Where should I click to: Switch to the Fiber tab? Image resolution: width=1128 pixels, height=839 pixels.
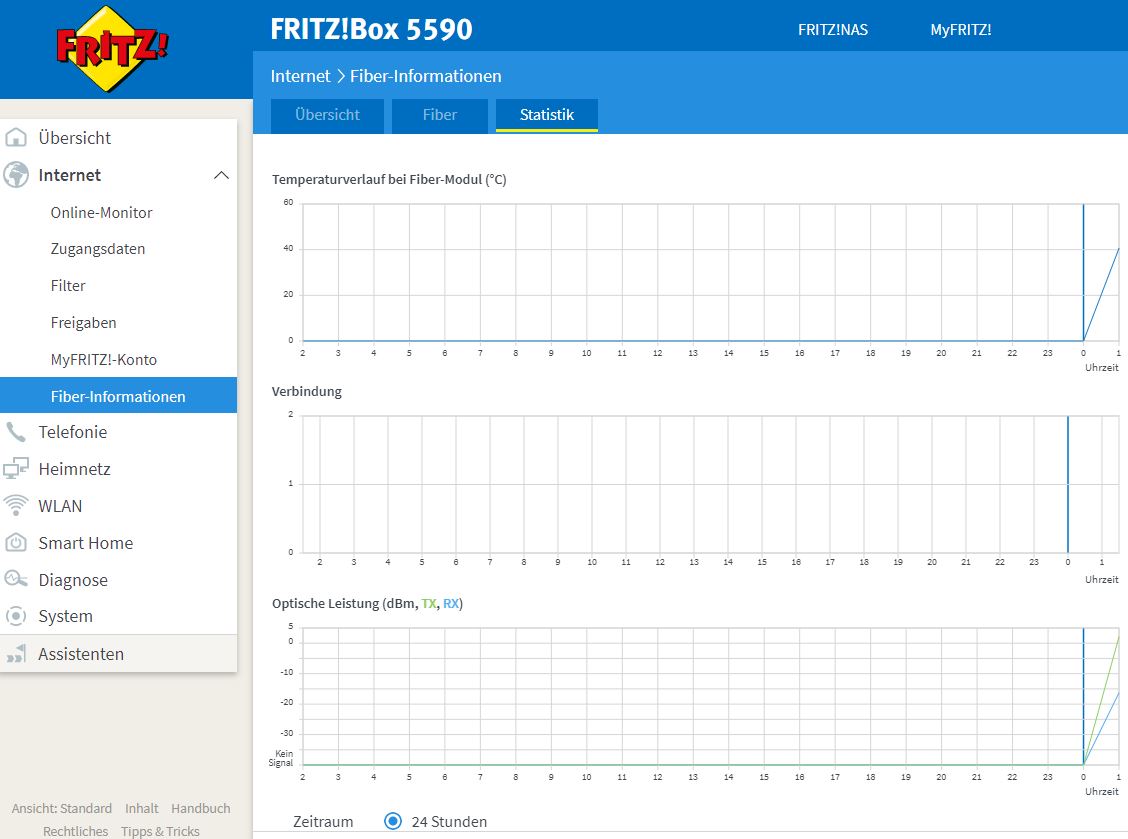click(440, 115)
